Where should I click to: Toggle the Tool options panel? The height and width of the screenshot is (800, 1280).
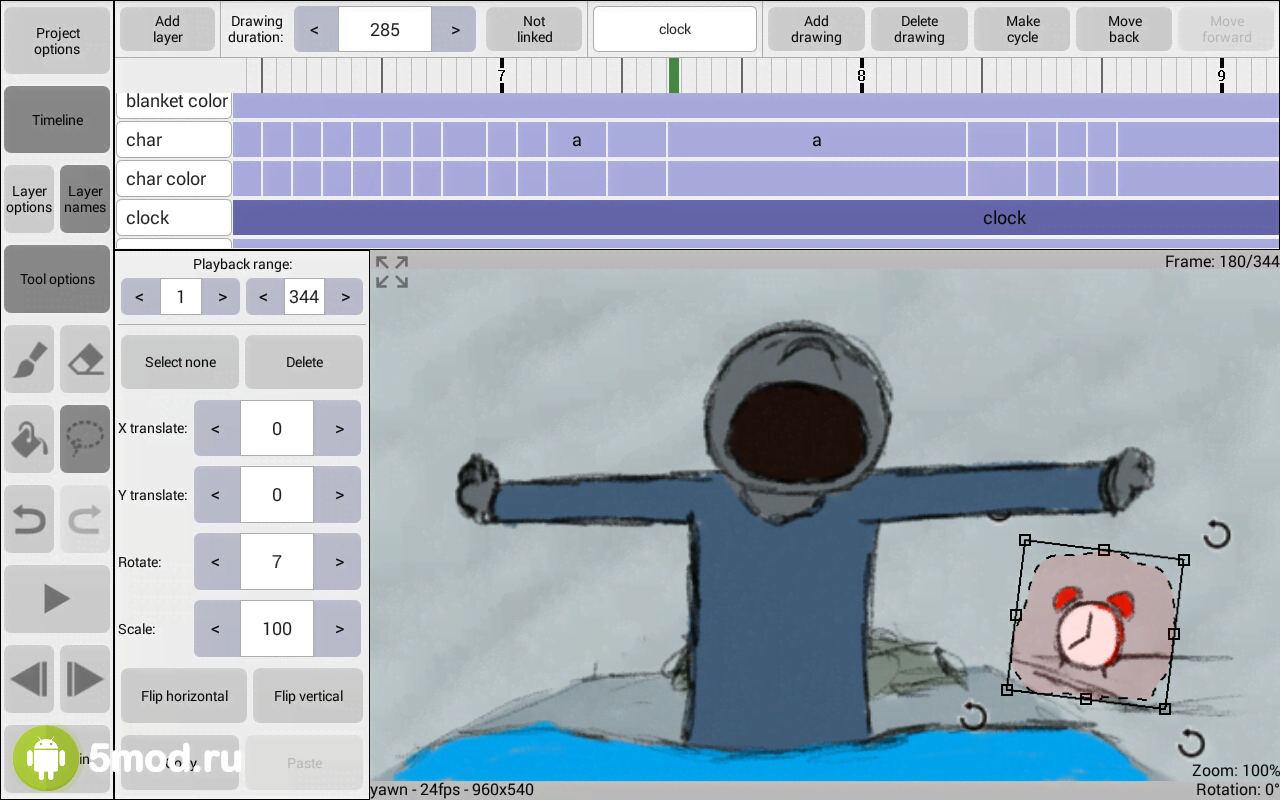(57, 279)
